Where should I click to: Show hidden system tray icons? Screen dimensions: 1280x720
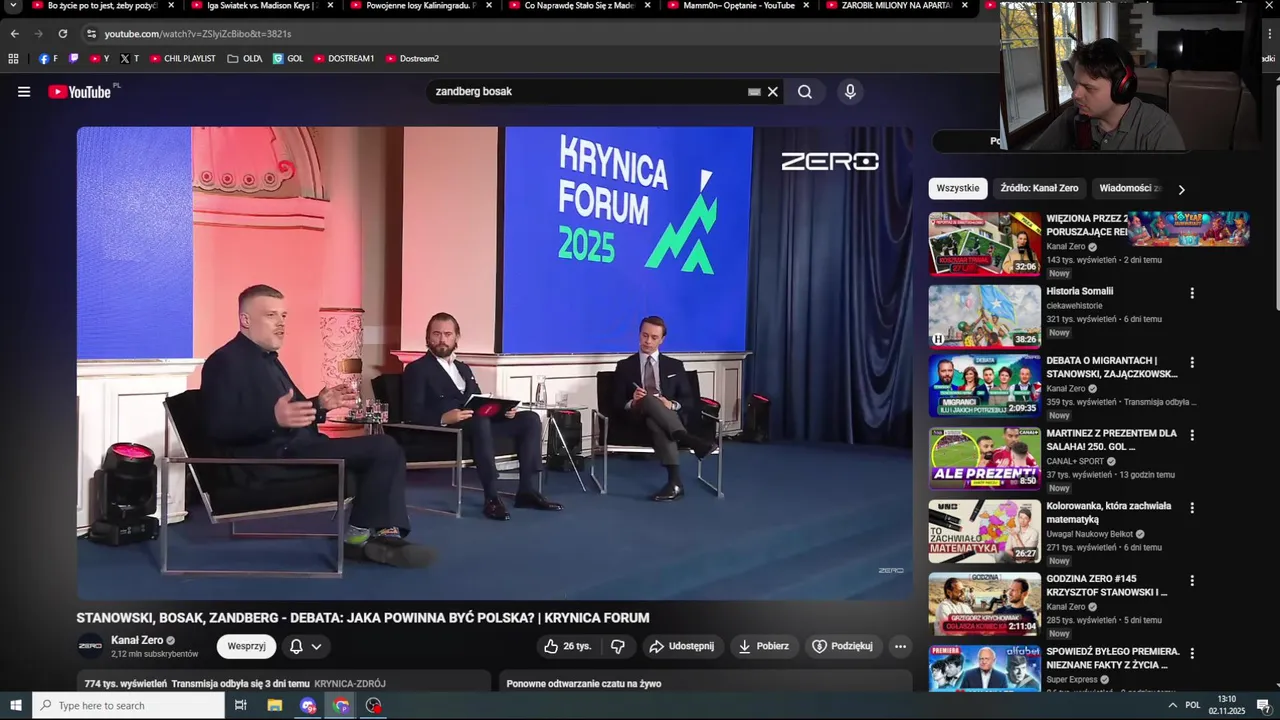pos(1172,705)
